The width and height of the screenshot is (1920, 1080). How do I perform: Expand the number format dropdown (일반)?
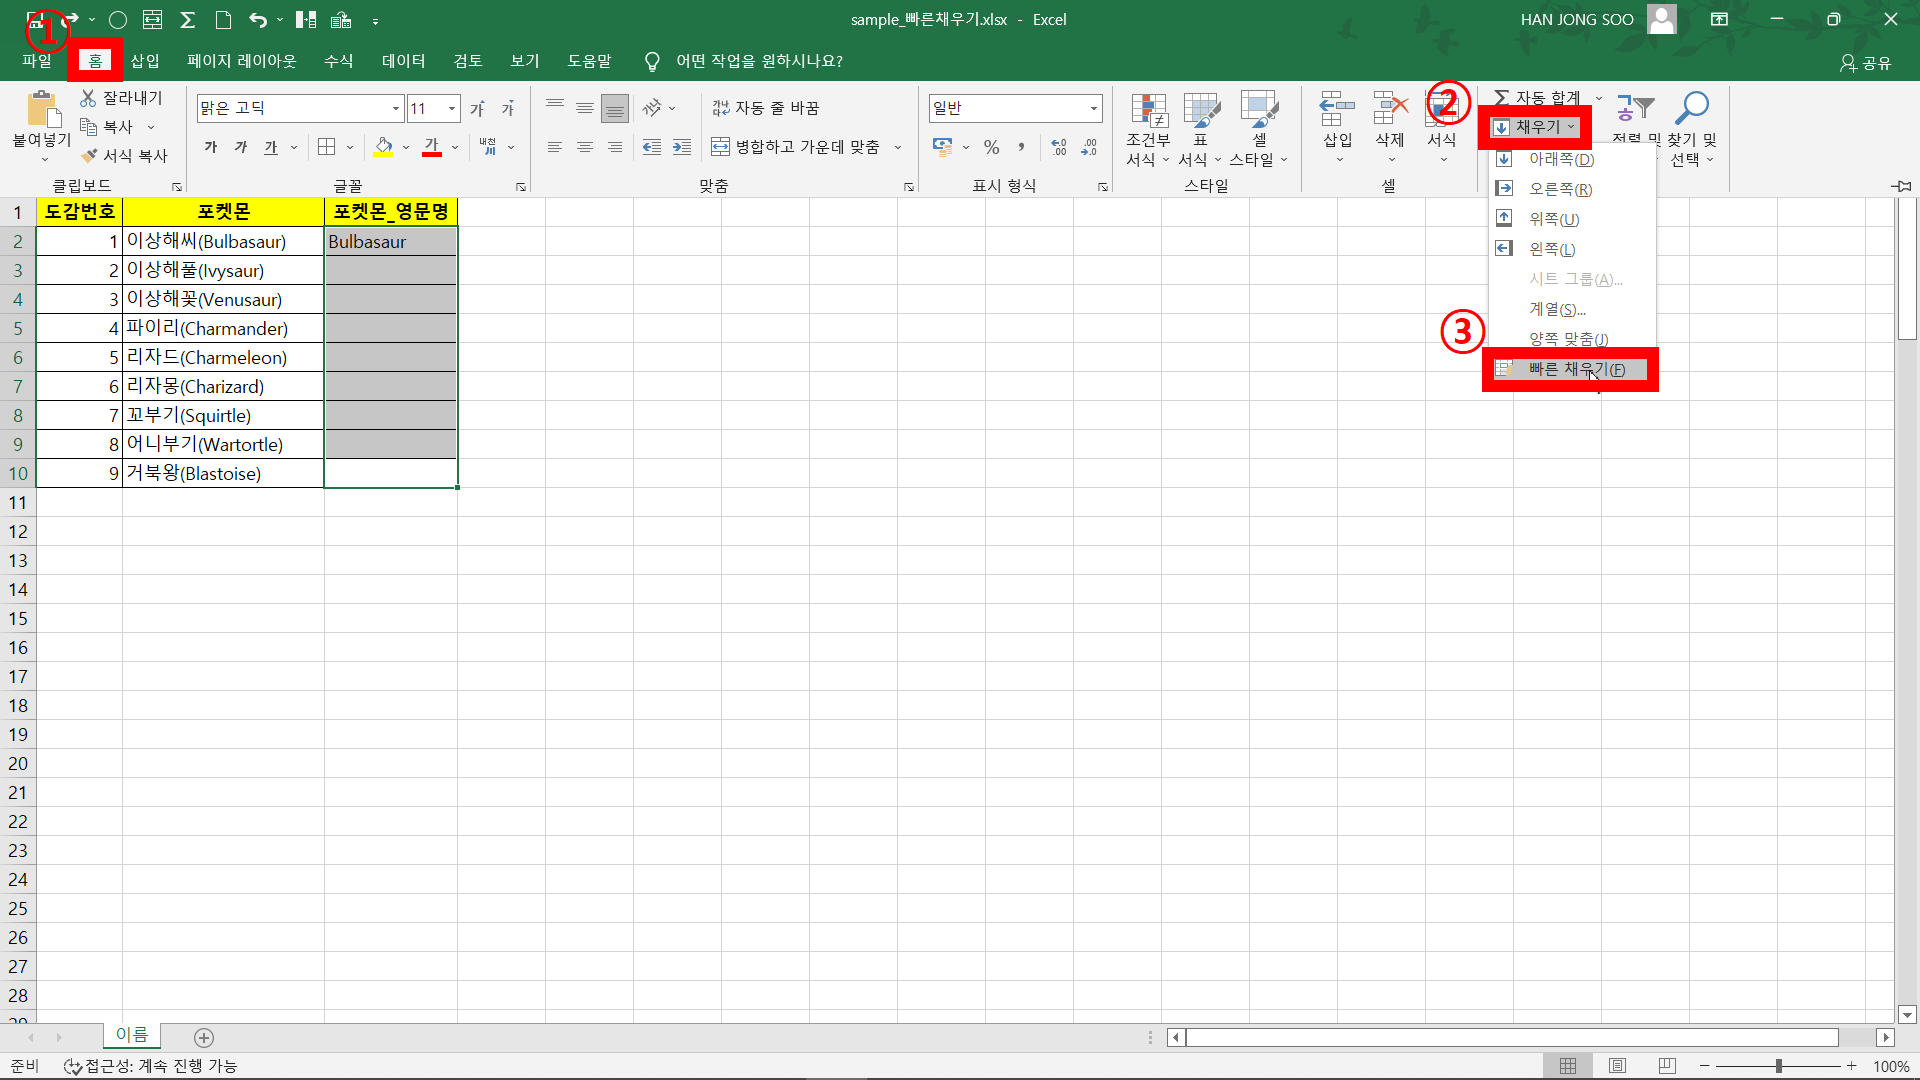[x=1093, y=108]
